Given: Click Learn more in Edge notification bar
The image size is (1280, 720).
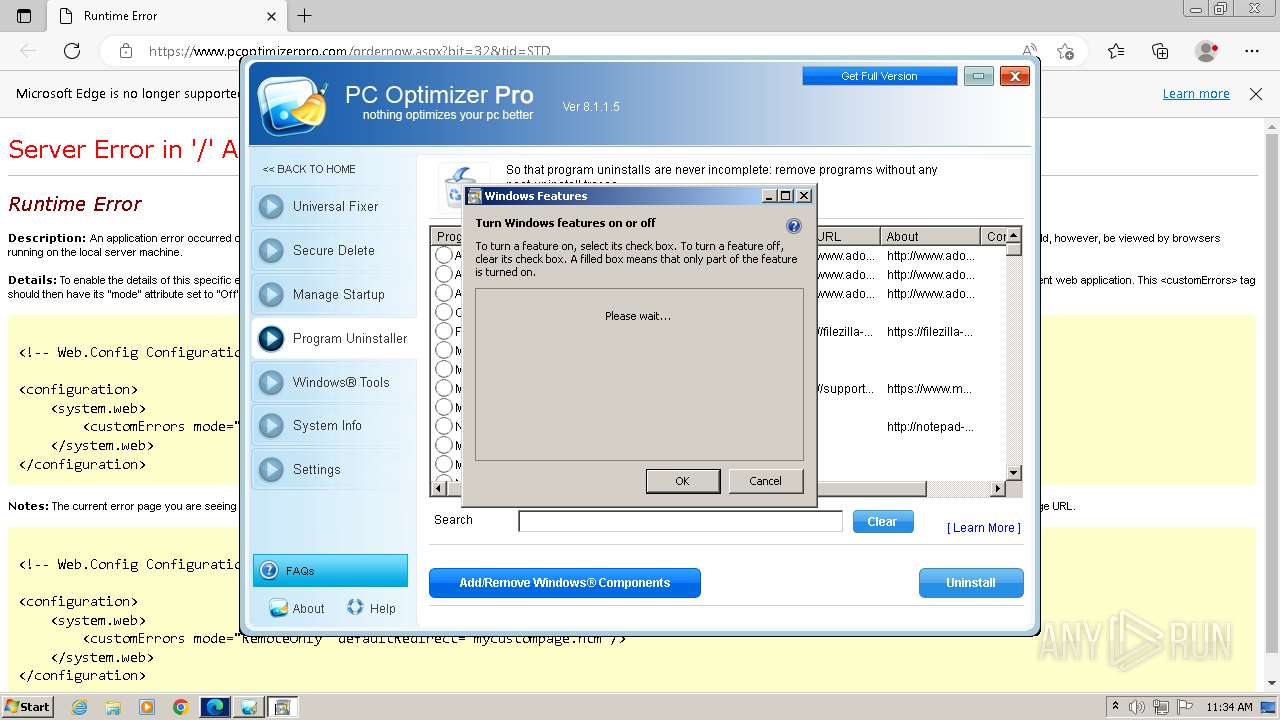Looking at the screenshot, I should pos(1196,94).
